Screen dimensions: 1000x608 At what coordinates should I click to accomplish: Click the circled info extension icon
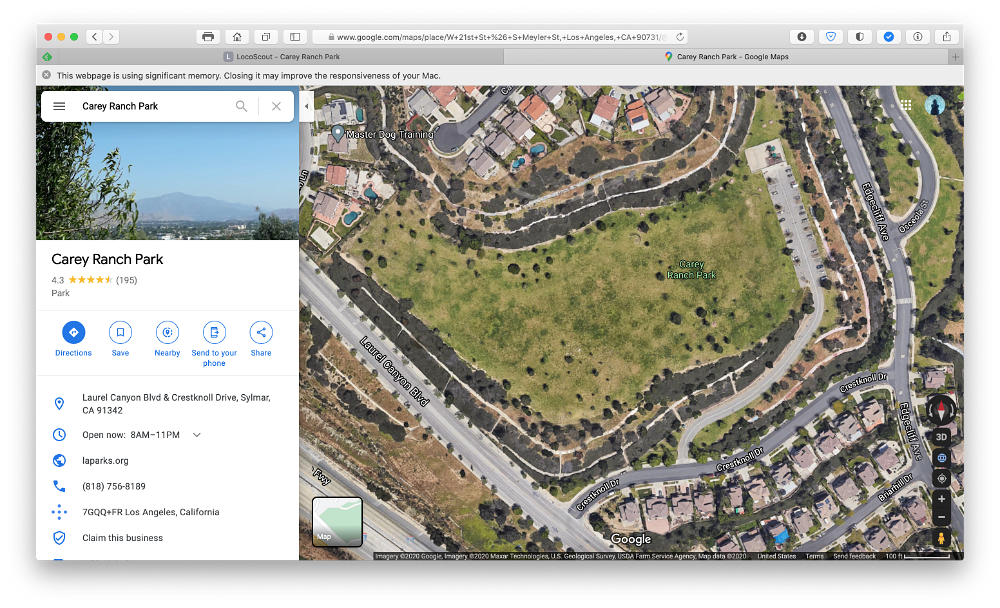[918, 37]
